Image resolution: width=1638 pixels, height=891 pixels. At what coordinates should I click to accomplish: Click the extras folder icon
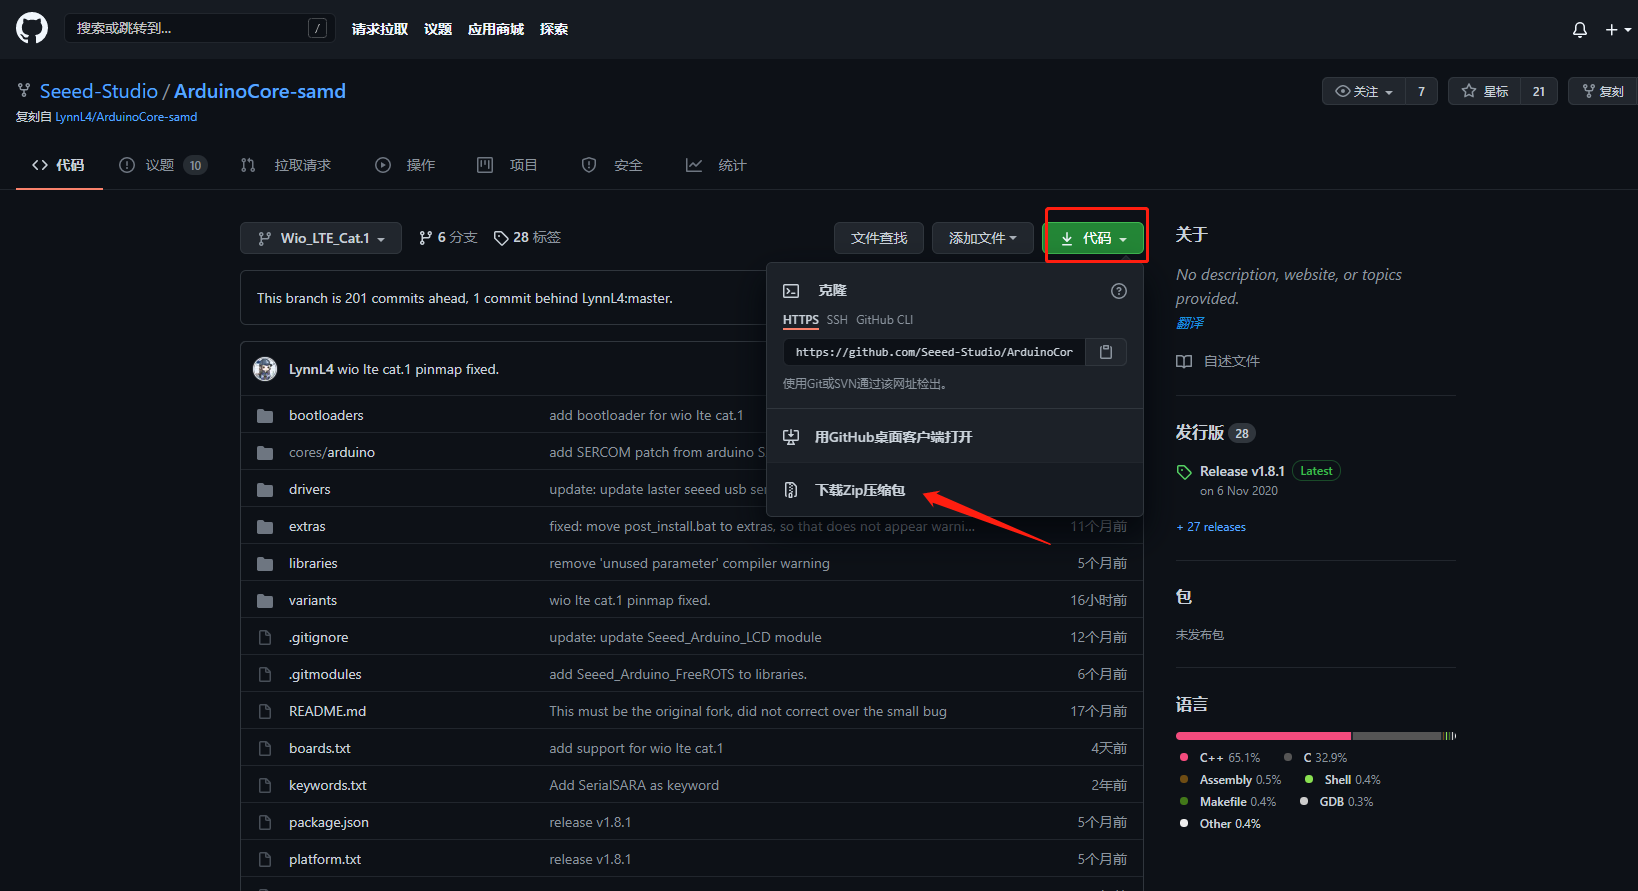[265, 527]
